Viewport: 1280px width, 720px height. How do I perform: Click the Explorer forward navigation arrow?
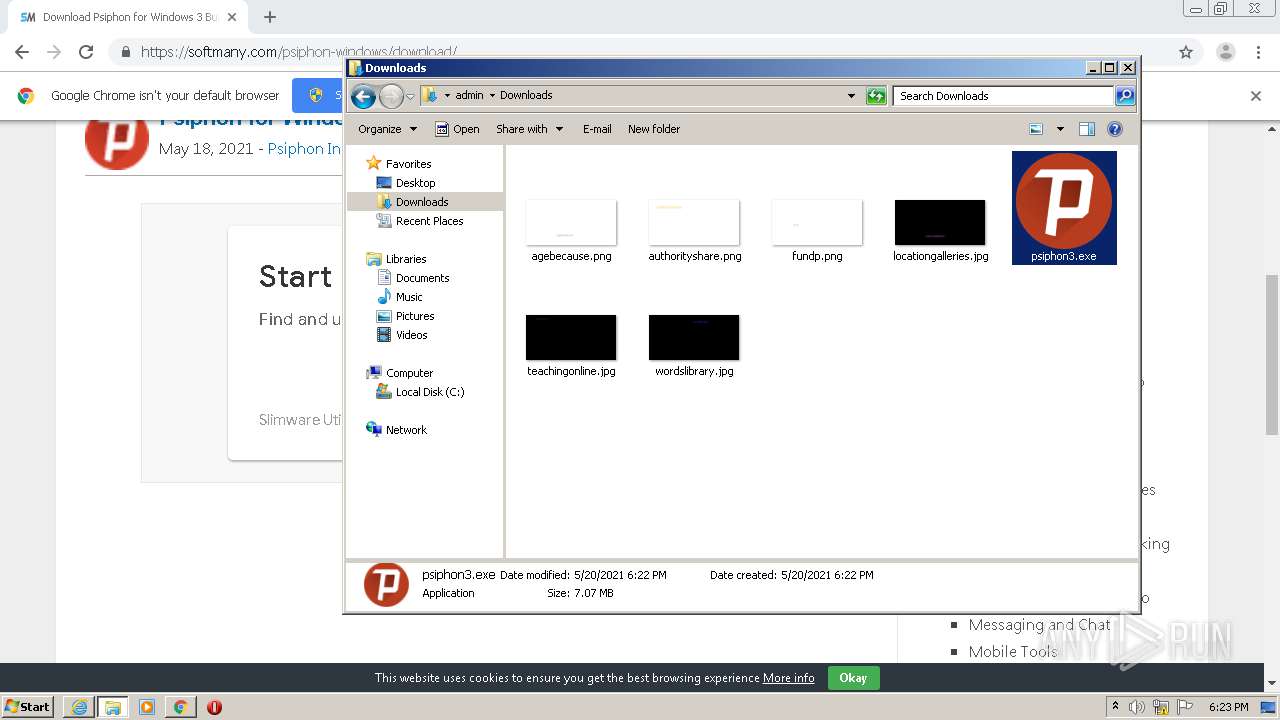point(391,96)
